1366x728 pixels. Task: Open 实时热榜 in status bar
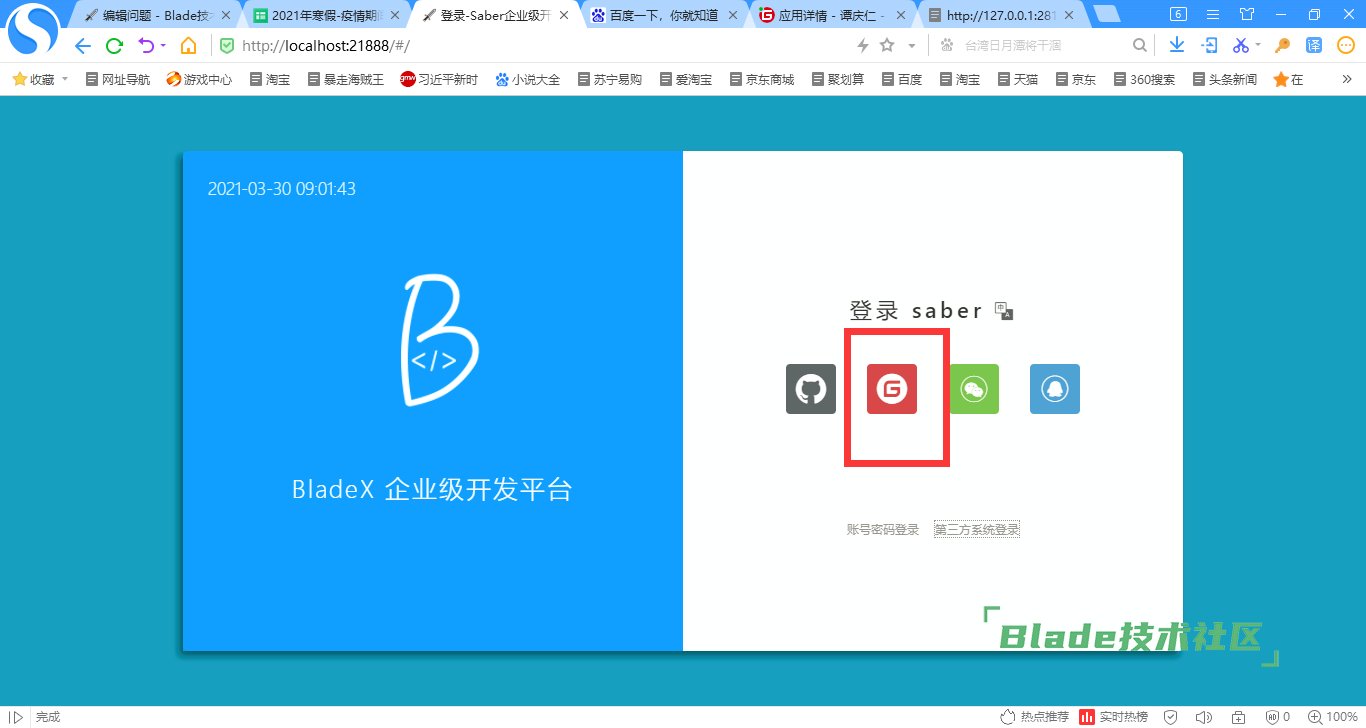1113,717
